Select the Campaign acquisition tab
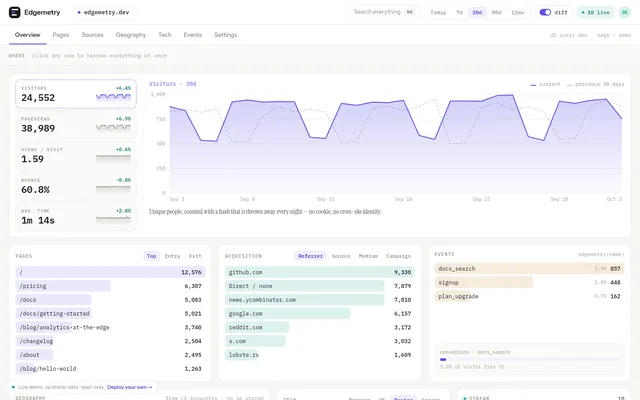The height and width of the screenshot is (400, 640). (398, 256)
